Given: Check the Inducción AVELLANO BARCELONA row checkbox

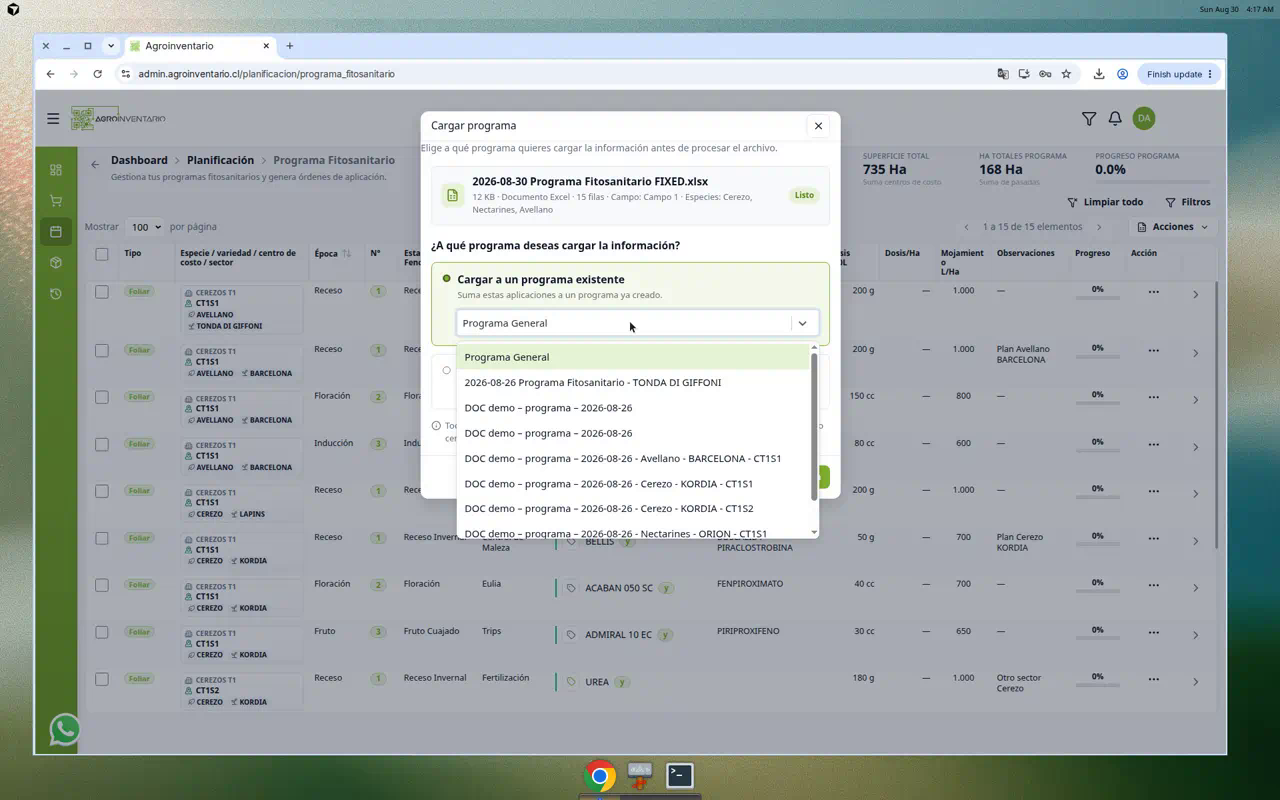Looking at the screenshot, I should (x=102, y=444).
